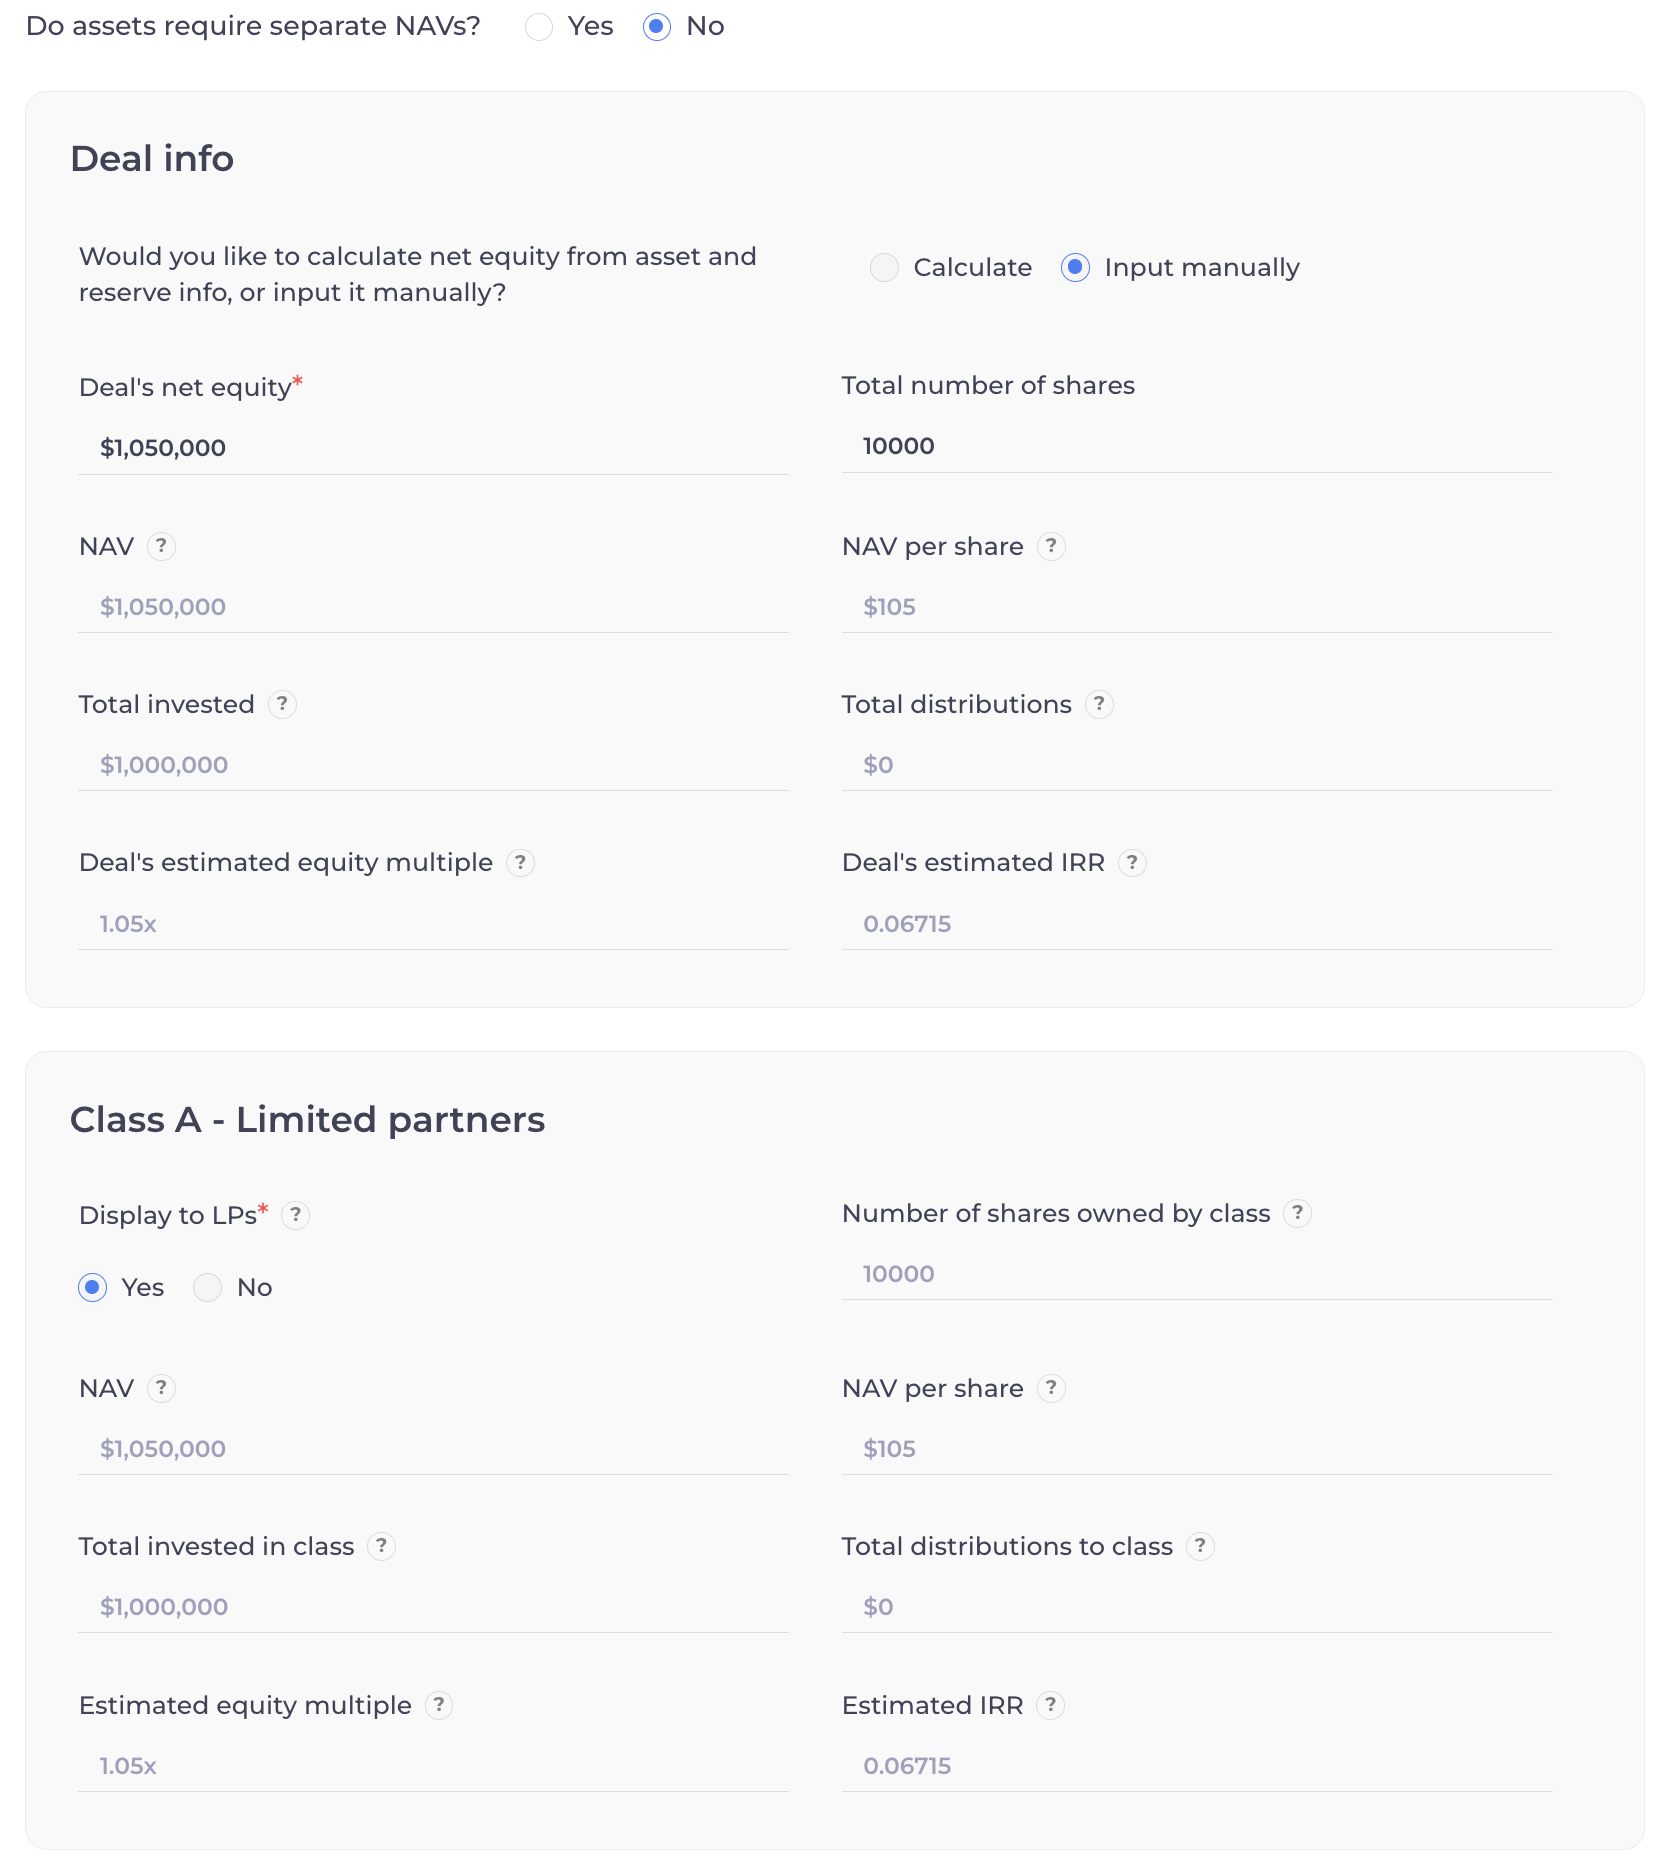Click Estimated IRR help icon in Class A
The image size is (1670, 1872).
[x=1050, y=1706]
